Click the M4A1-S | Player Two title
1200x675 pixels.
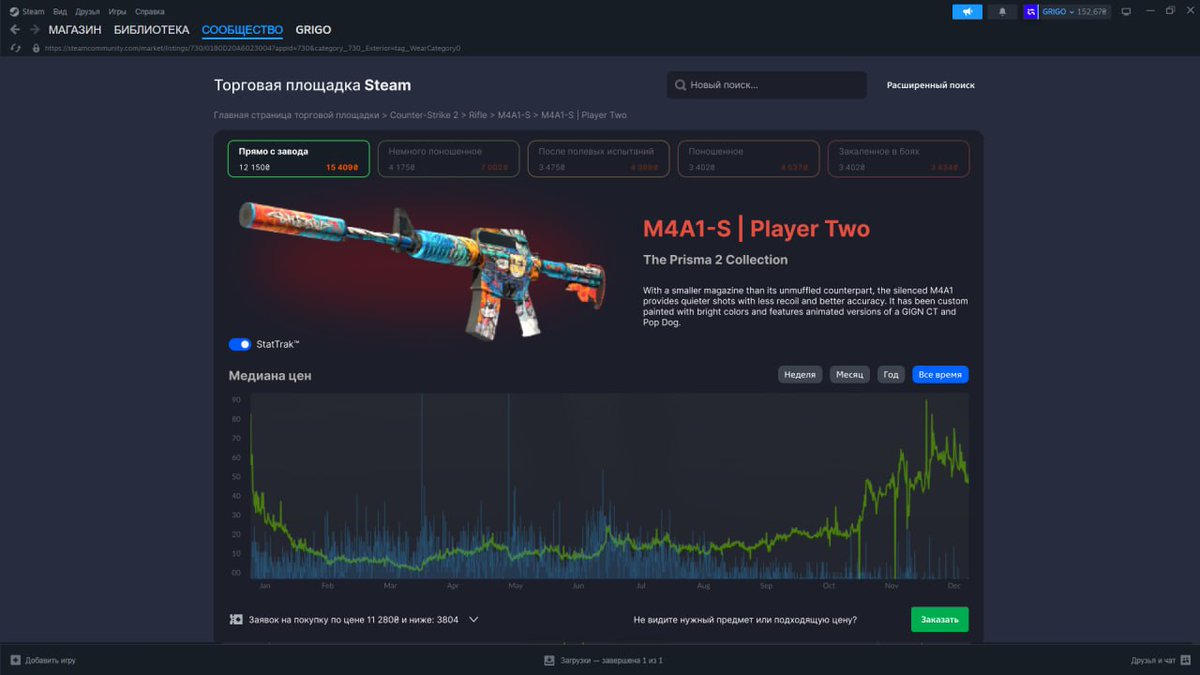tap(756, 229)
